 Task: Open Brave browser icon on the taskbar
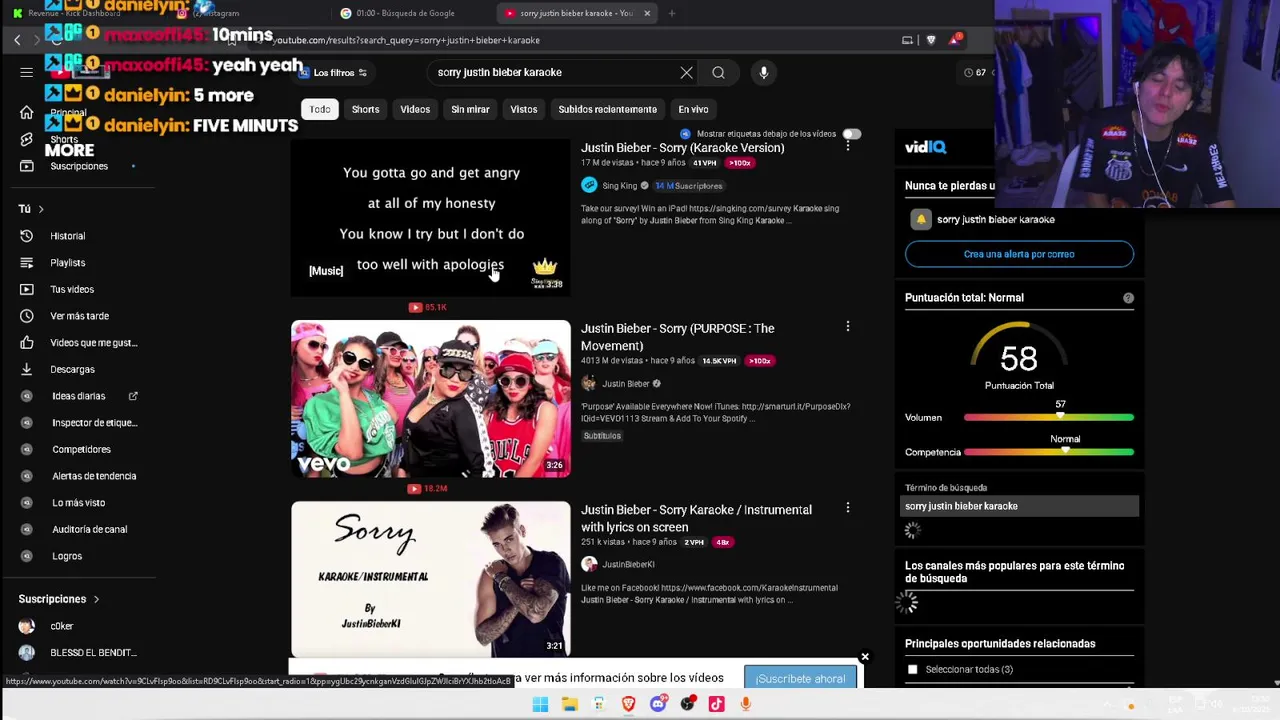[x=628, y=704]
